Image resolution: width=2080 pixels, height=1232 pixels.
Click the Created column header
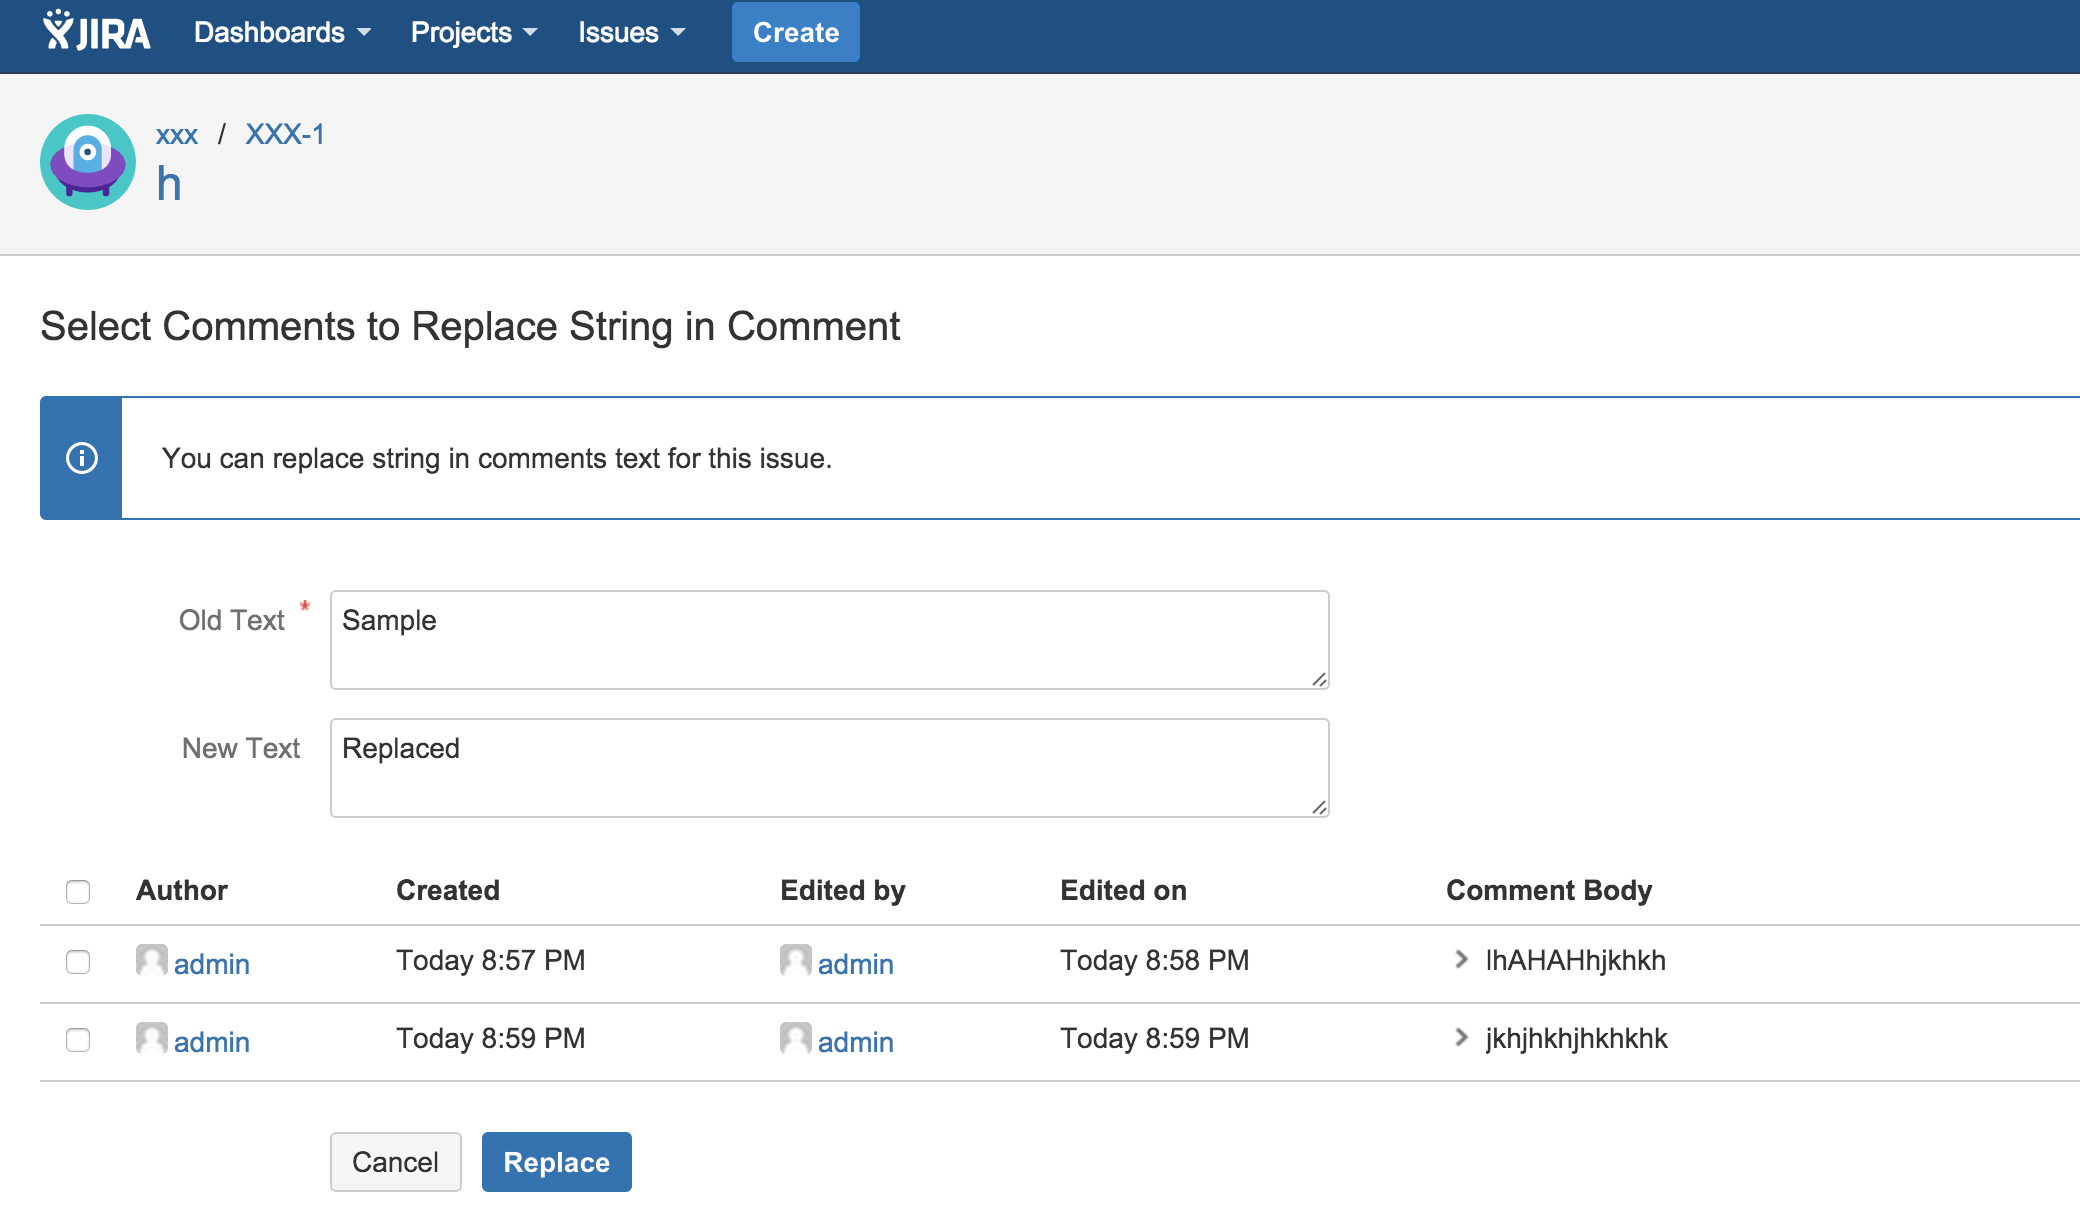point(448,890)
